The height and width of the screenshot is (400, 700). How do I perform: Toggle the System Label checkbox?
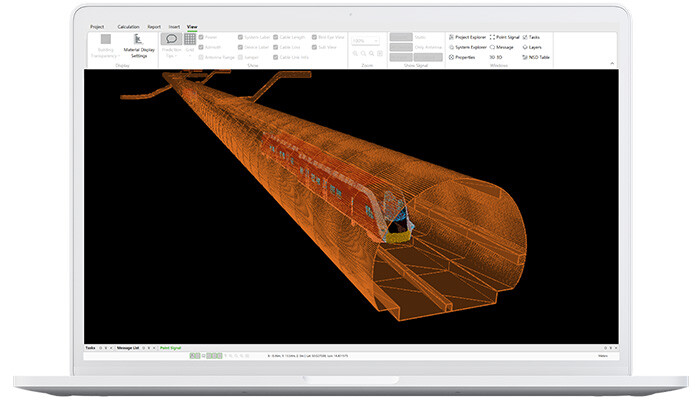pyautogui.click(x=240, y=37)
